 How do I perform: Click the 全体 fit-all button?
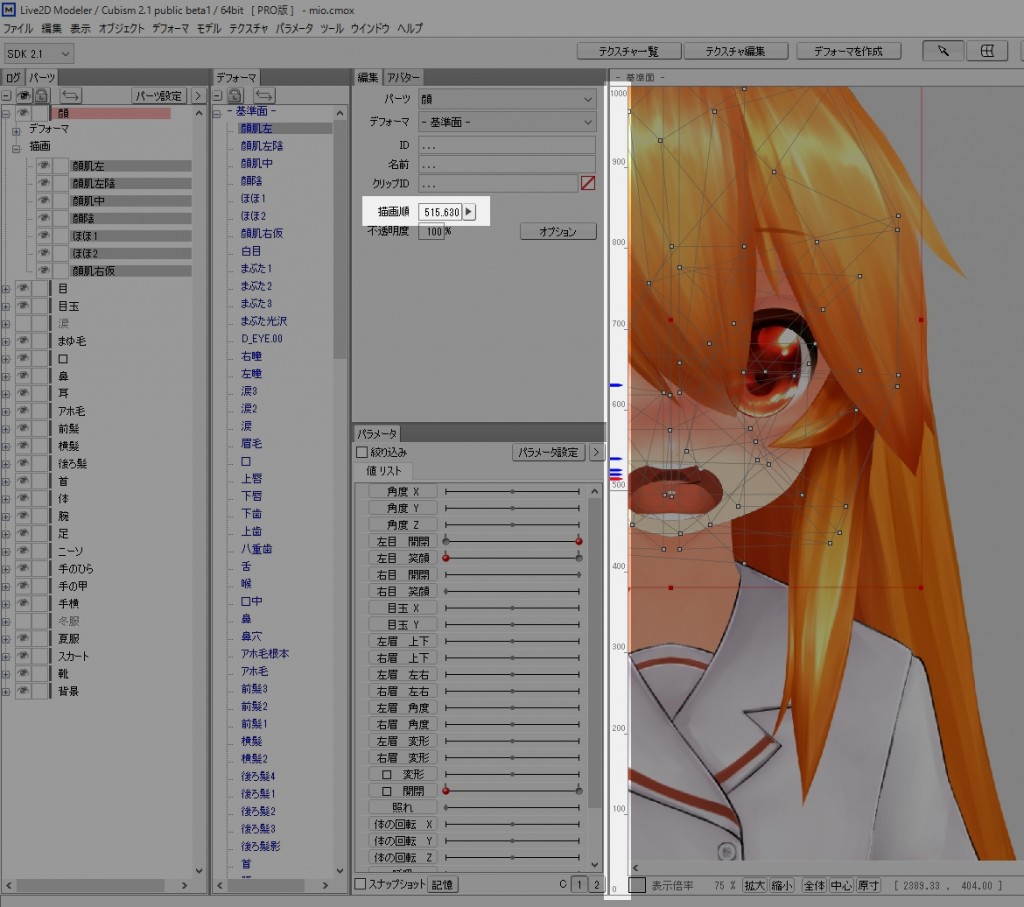coord(814,885)
